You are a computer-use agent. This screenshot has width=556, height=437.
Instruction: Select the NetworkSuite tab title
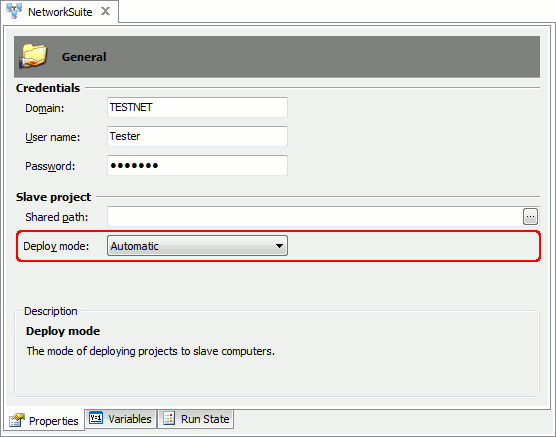[x=60, y=12]
